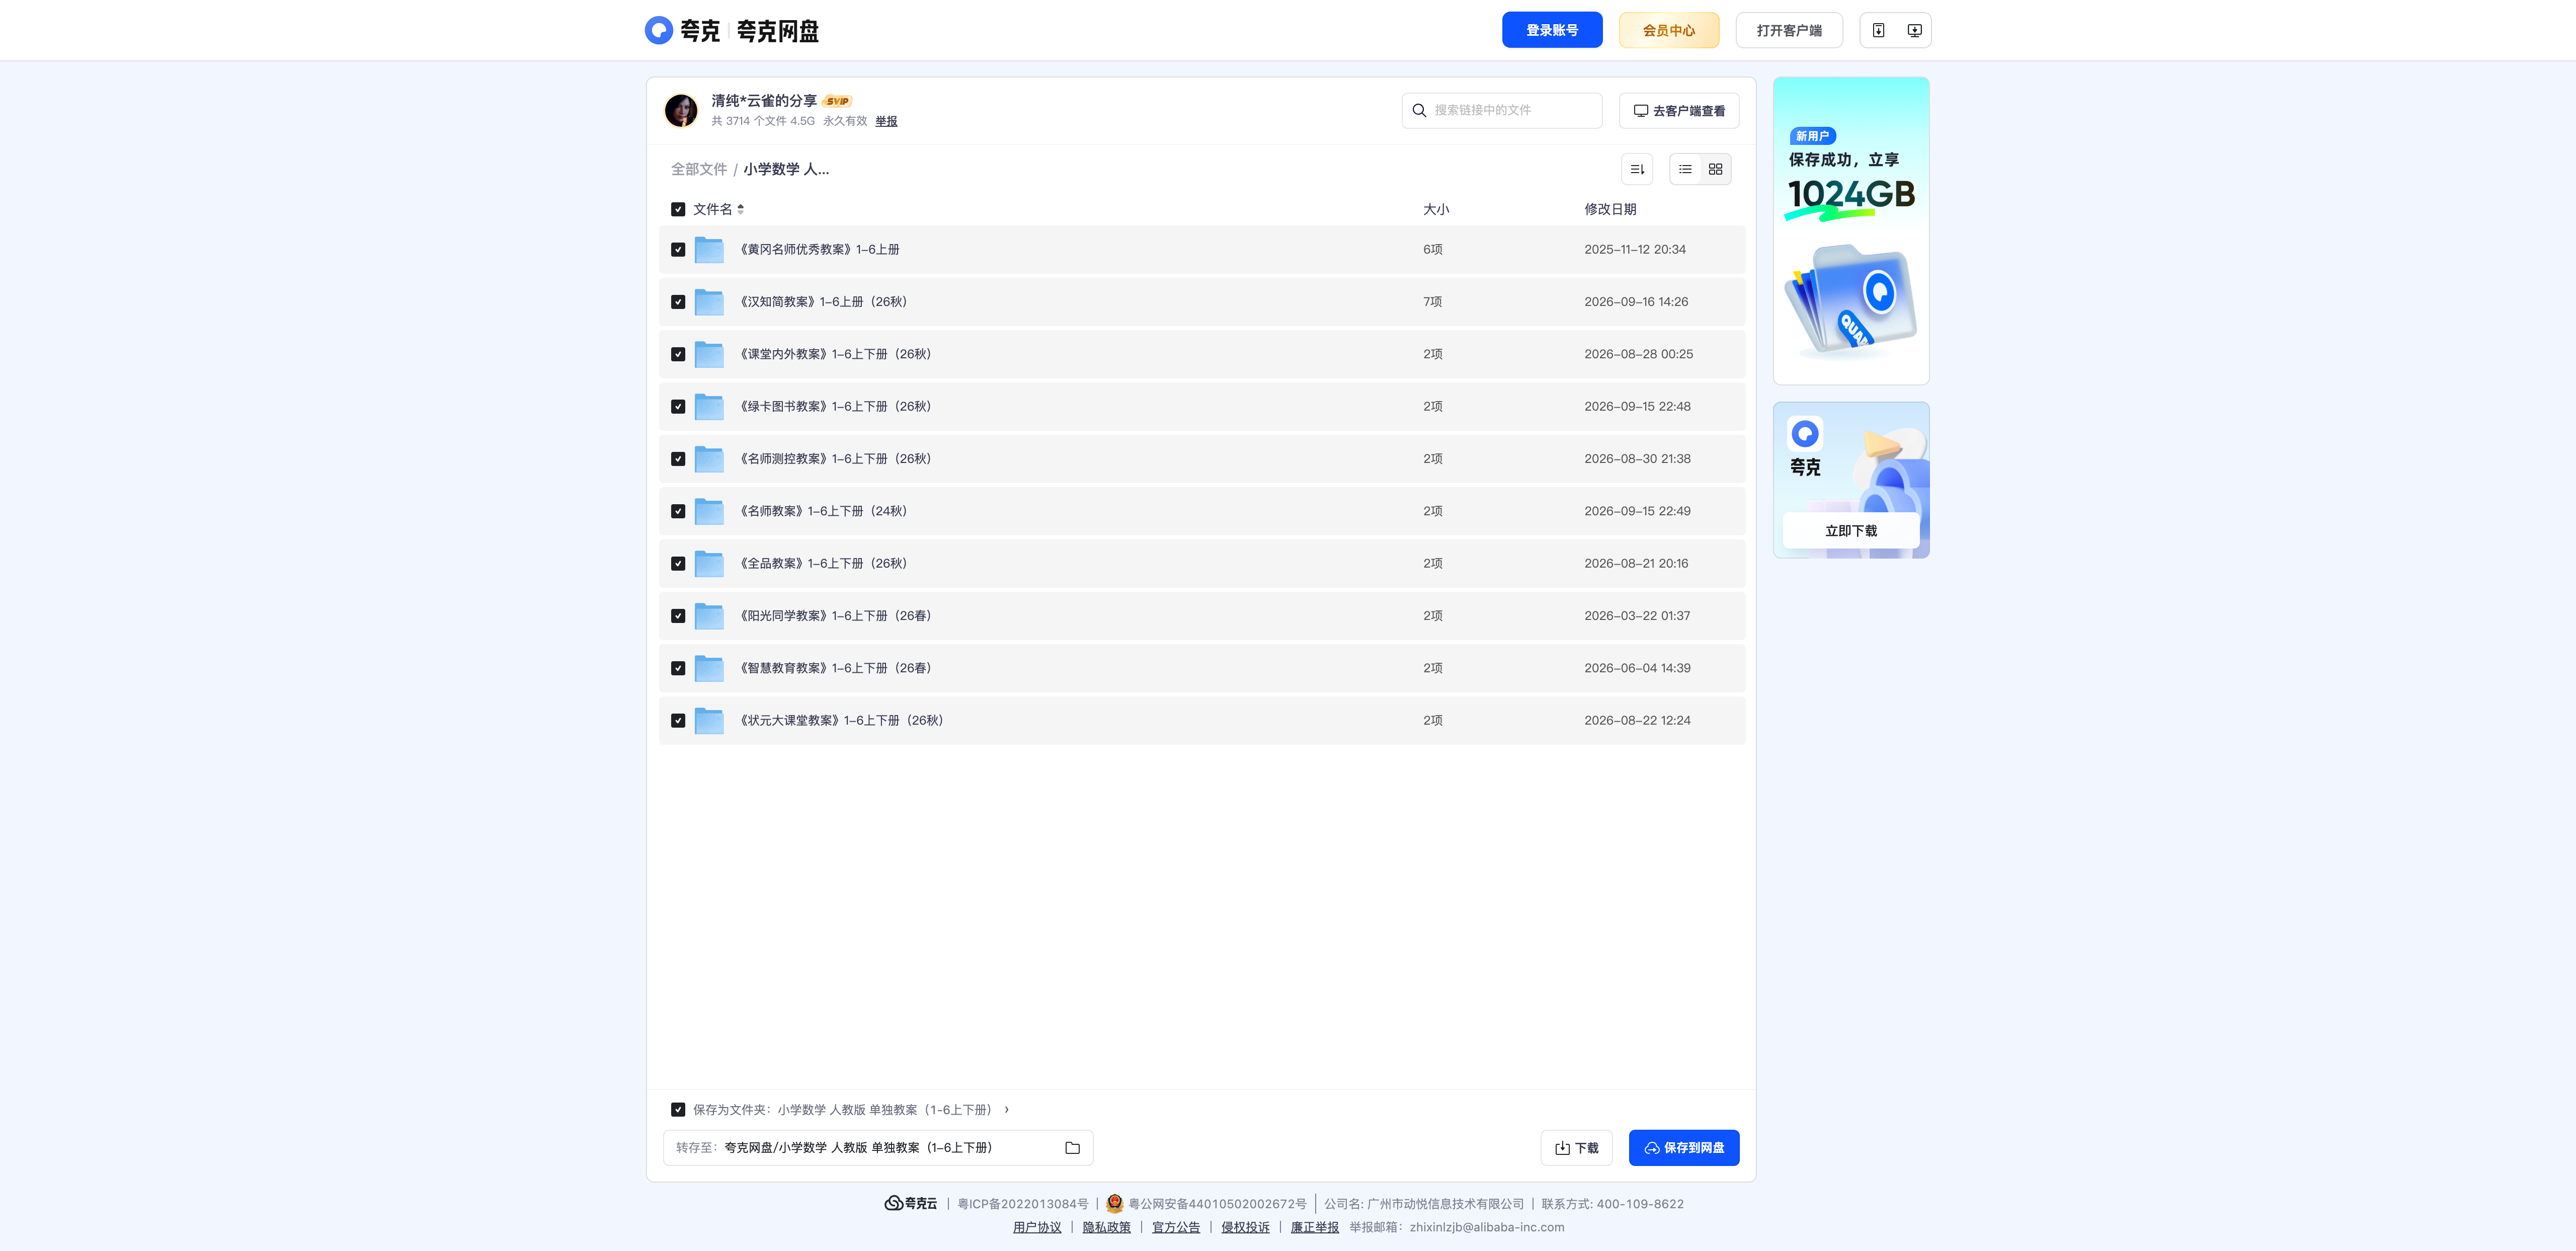
Task: Open the 转存至 destination path selector
Action: coord(877,1148)
